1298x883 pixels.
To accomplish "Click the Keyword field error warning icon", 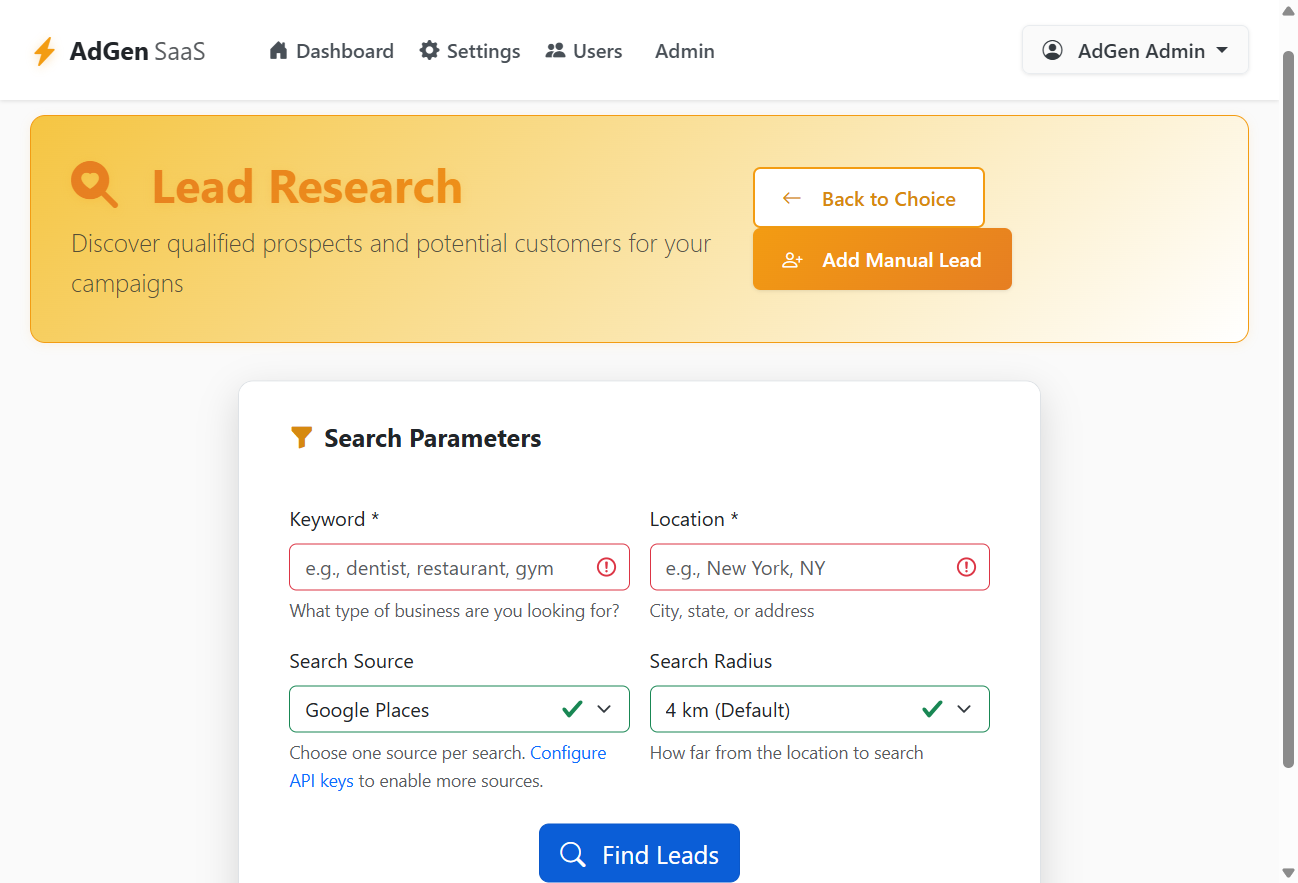I will [x=606, y=567].
